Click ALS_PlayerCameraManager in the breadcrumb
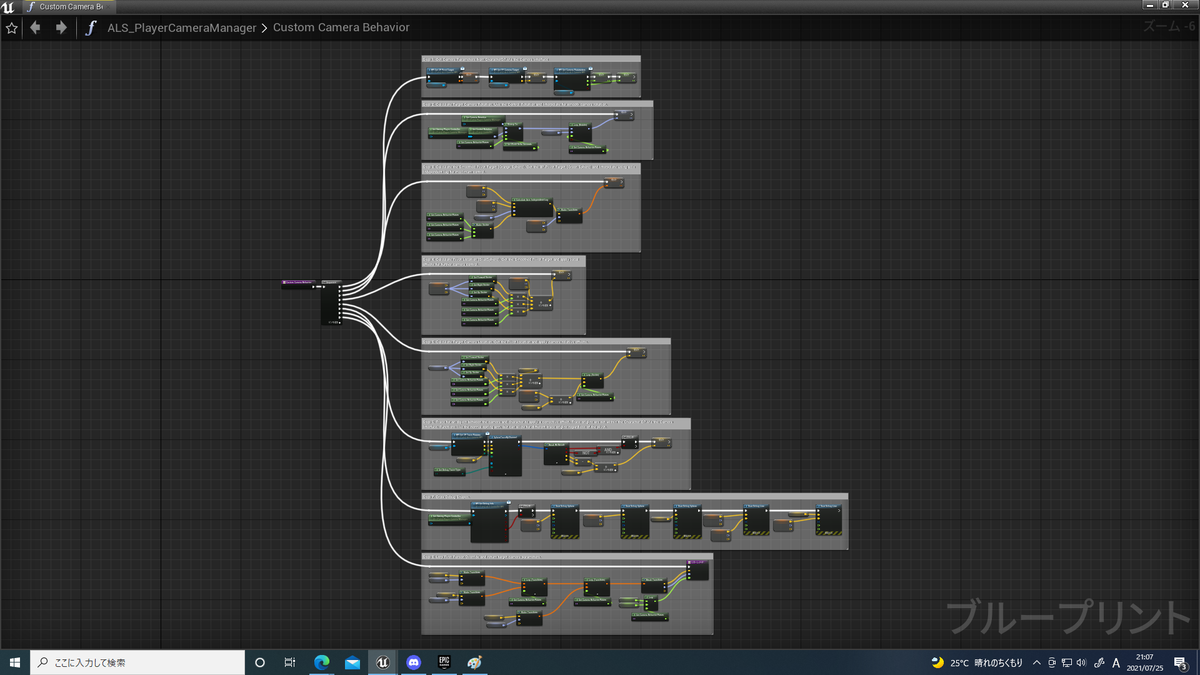 pyautogui.click(x=182, y=28)
